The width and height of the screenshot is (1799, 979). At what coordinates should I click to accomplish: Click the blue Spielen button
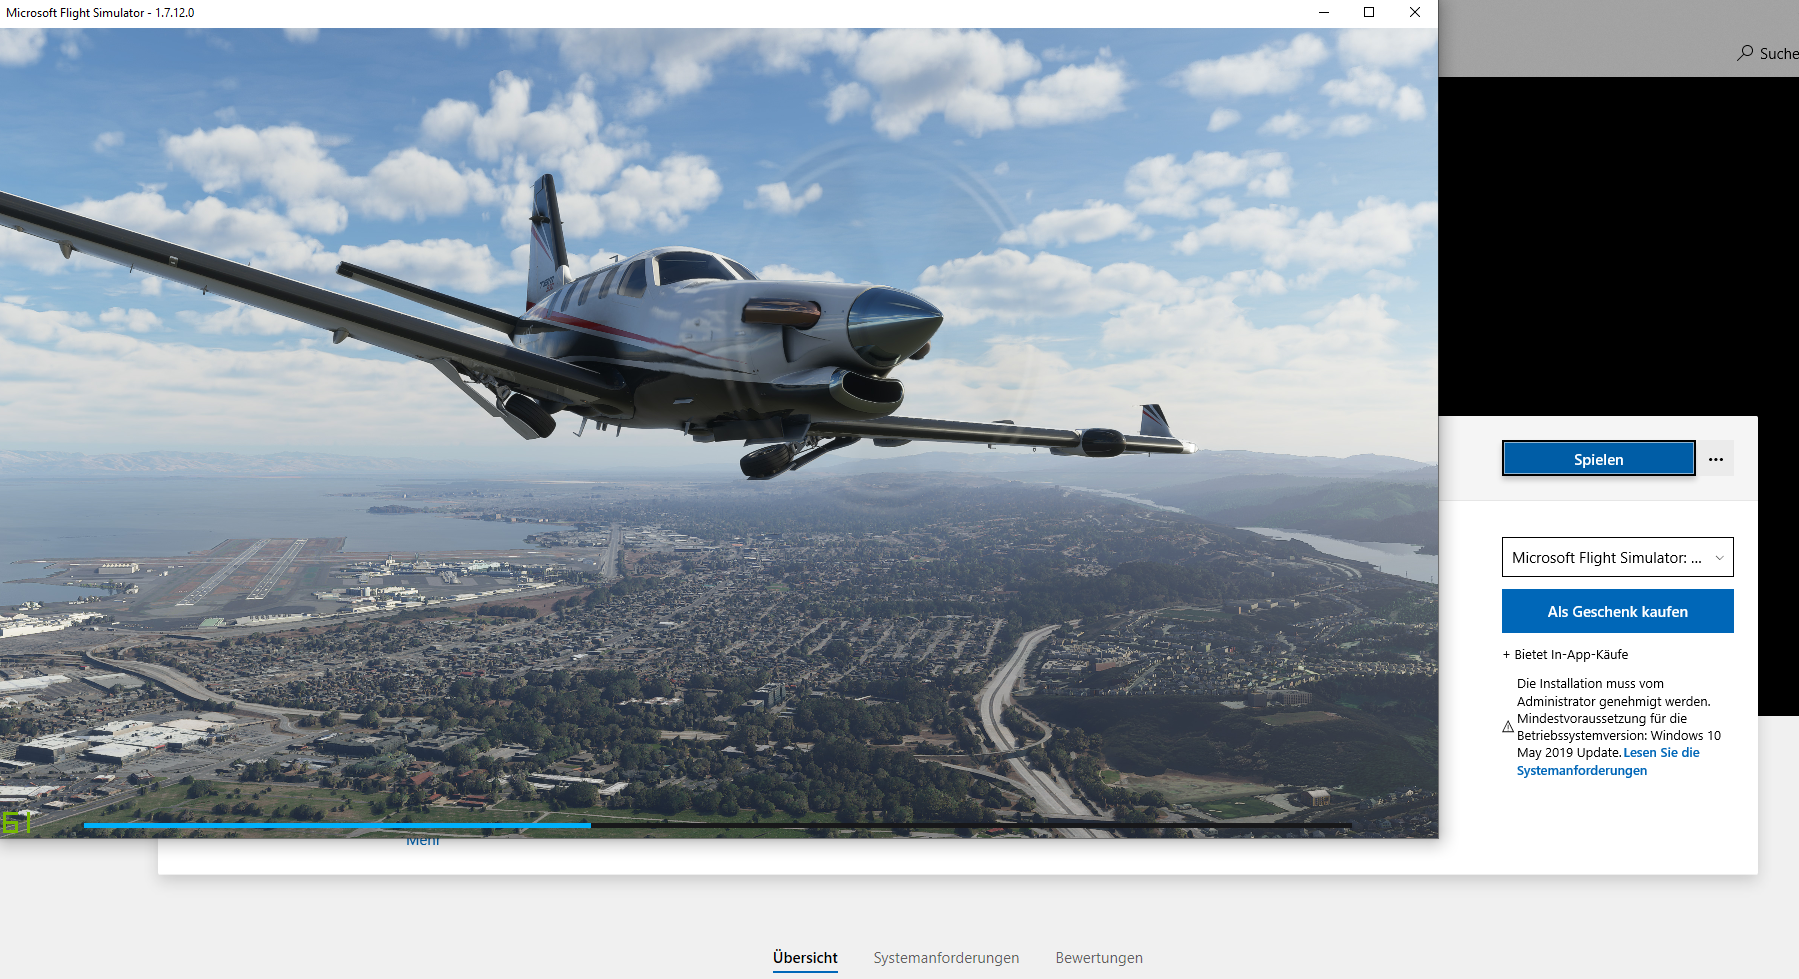point(1598,459)
